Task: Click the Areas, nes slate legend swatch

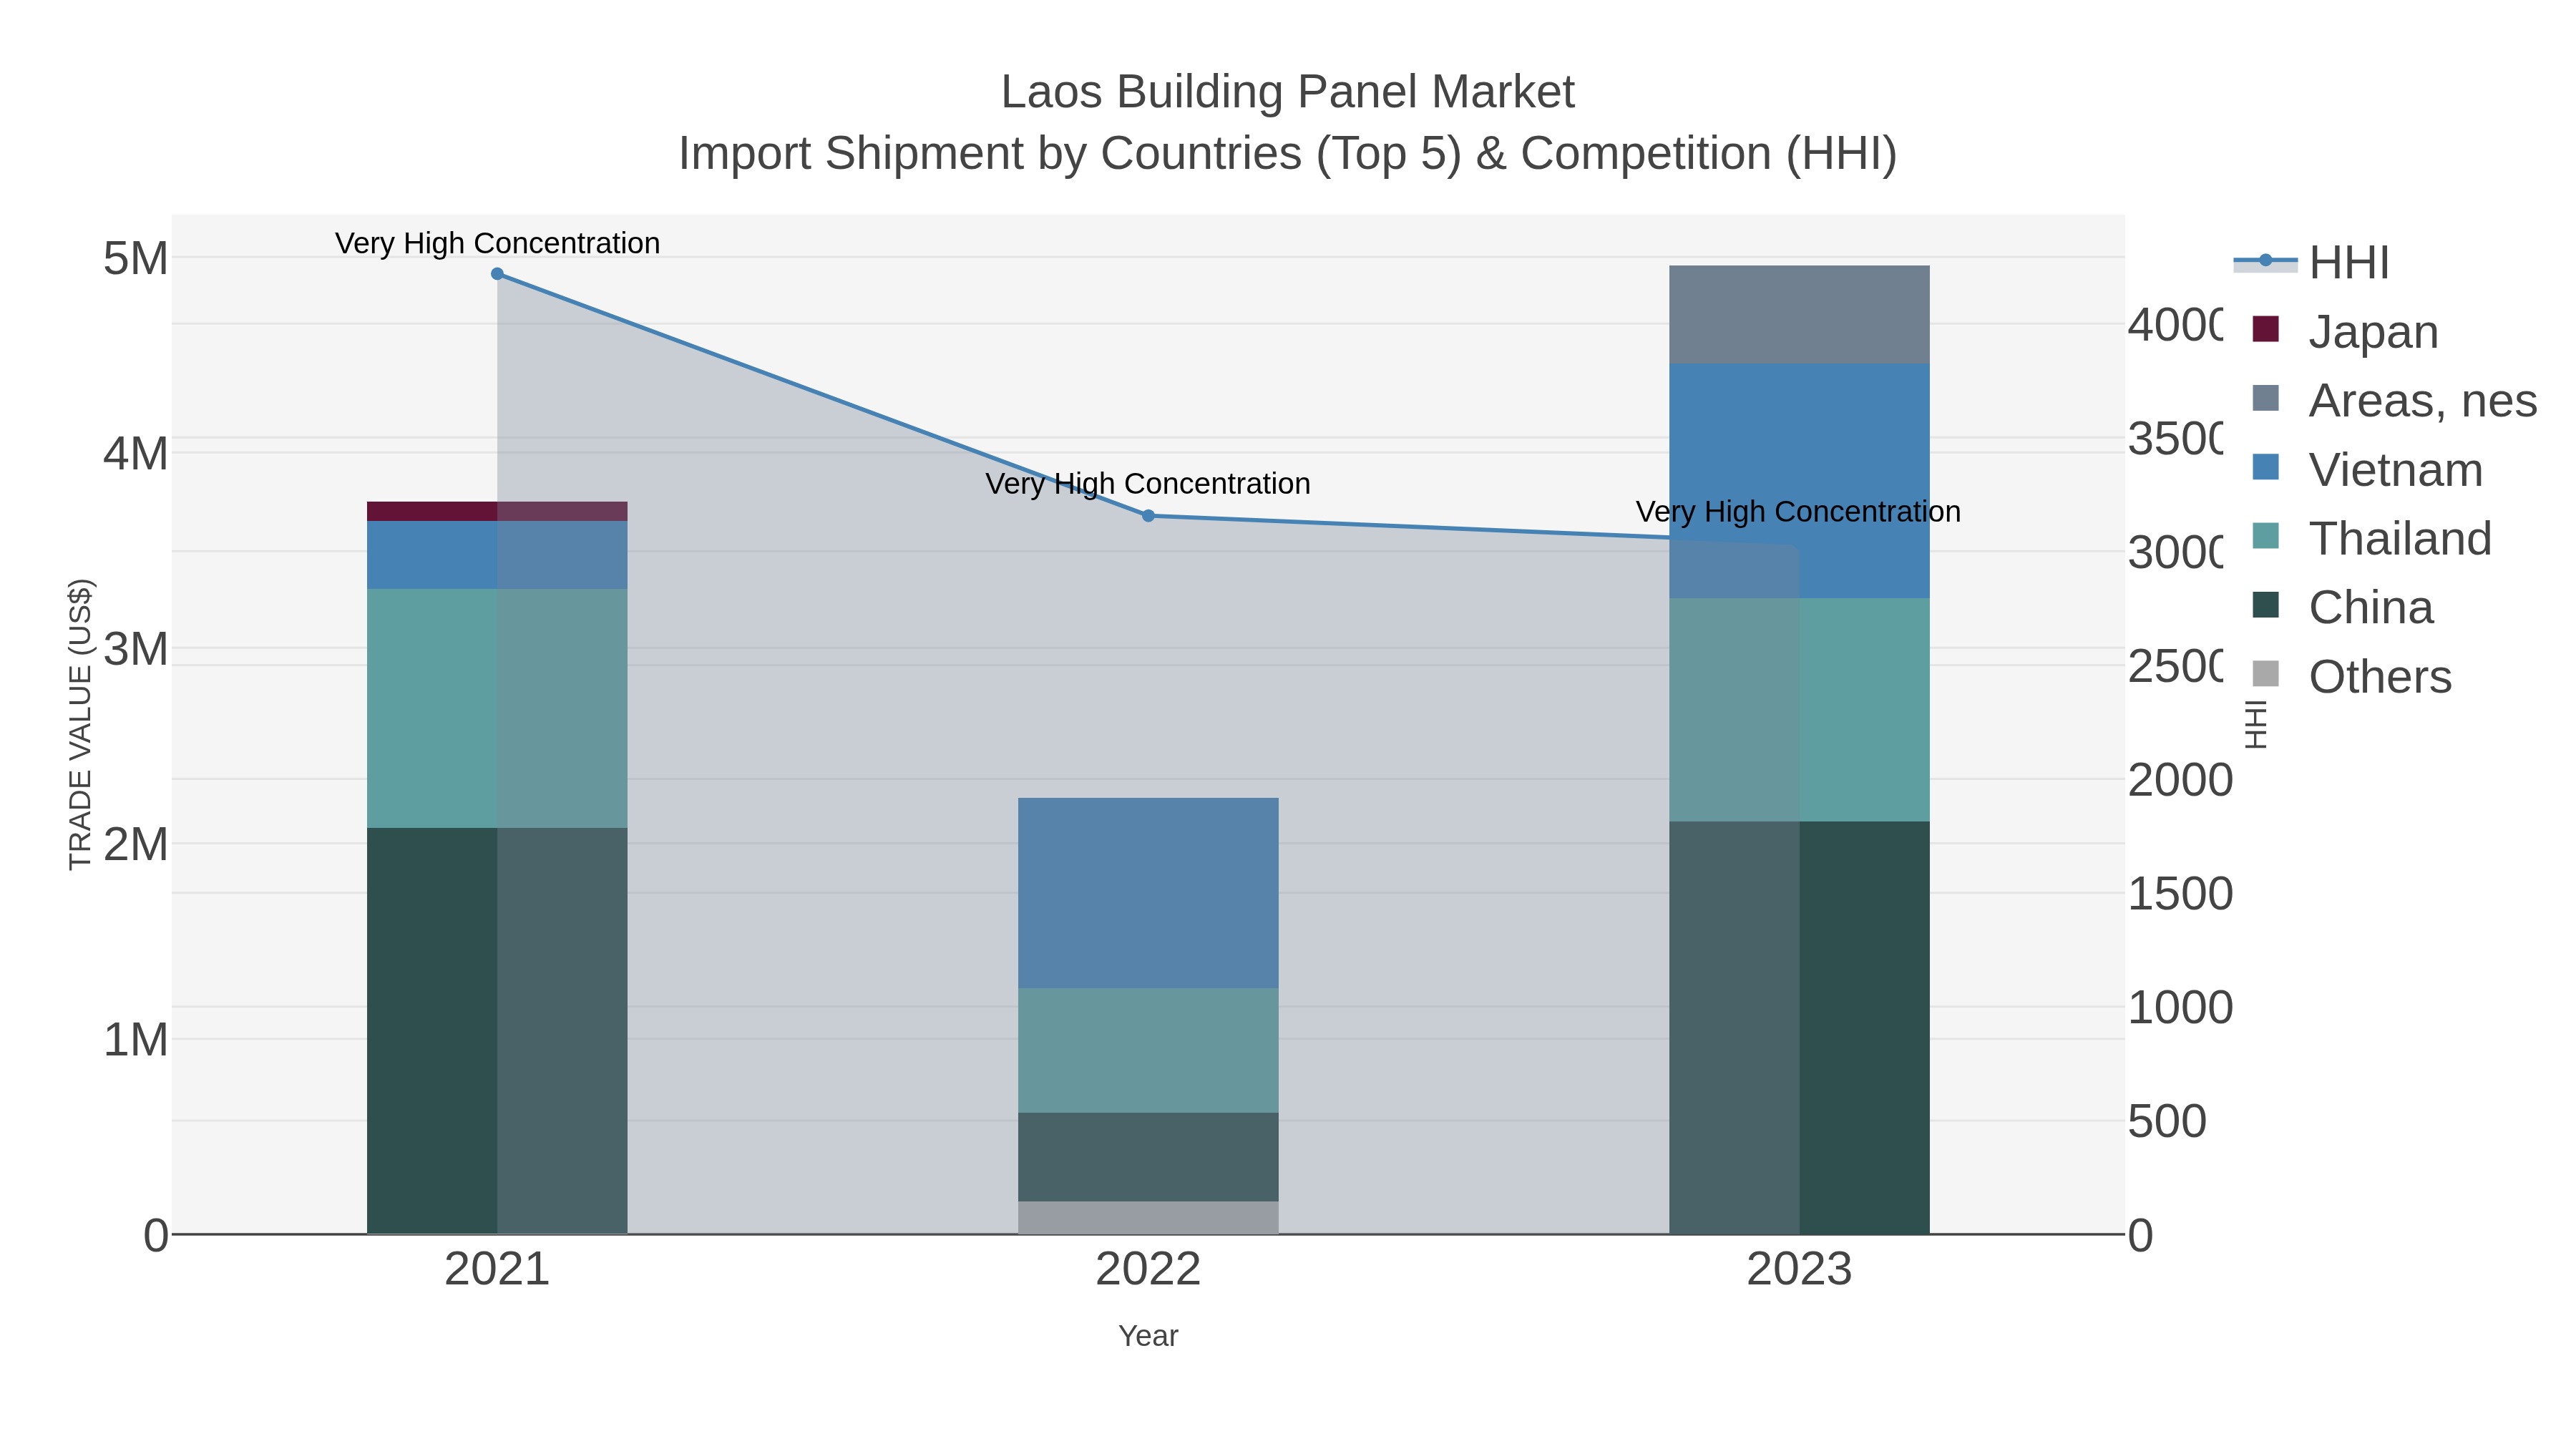Action: pyautogui.click(x=2266, y=398)
